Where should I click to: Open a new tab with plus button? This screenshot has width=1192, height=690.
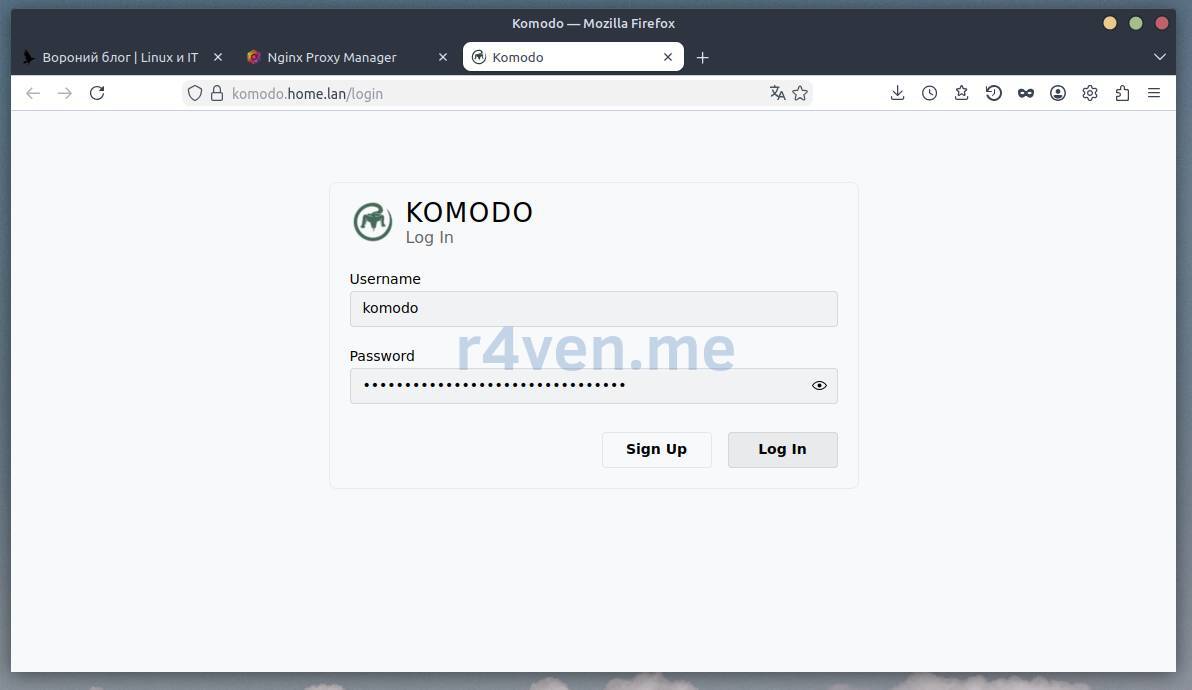point(702,57)
